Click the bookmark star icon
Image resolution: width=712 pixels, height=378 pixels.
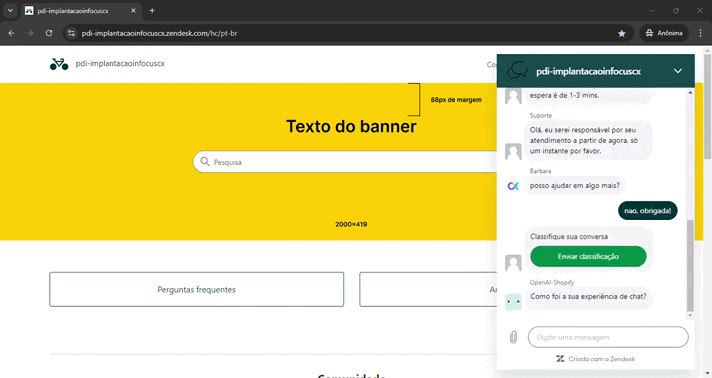pyautogui.click(x=622, y=33)
